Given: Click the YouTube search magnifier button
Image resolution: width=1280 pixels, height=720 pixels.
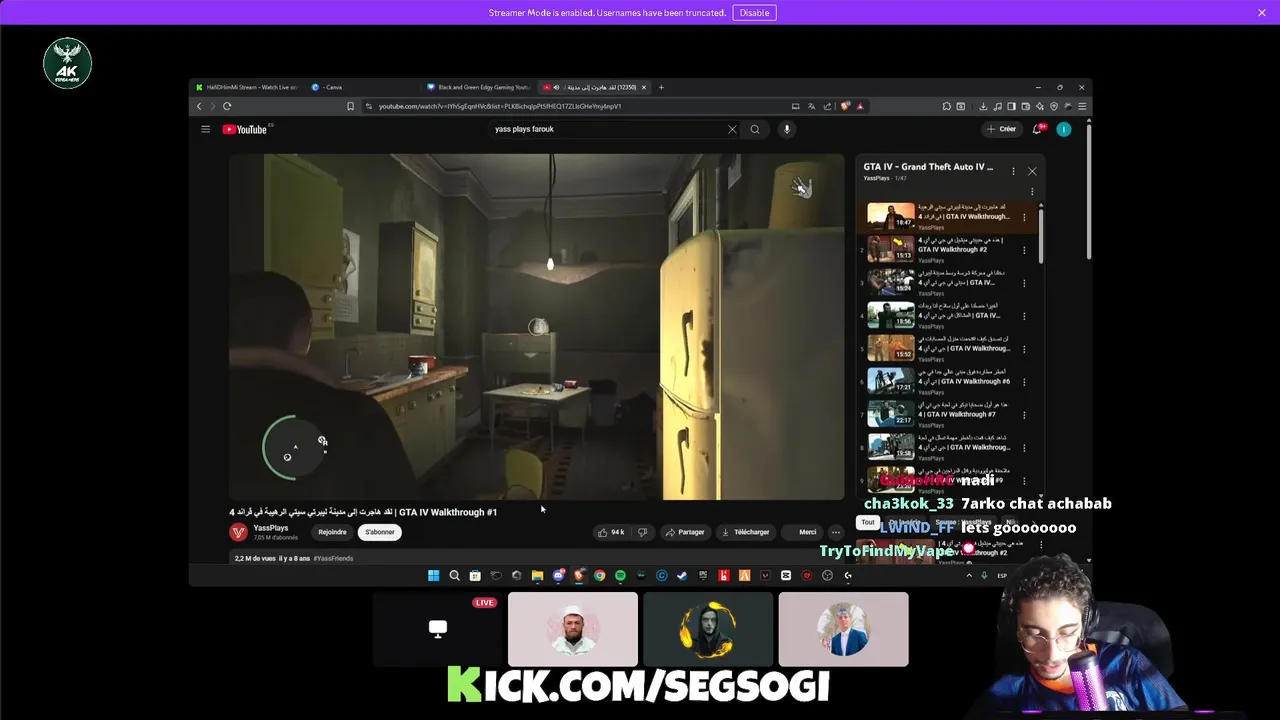Looking at the screenshot, I should point(755,129).
